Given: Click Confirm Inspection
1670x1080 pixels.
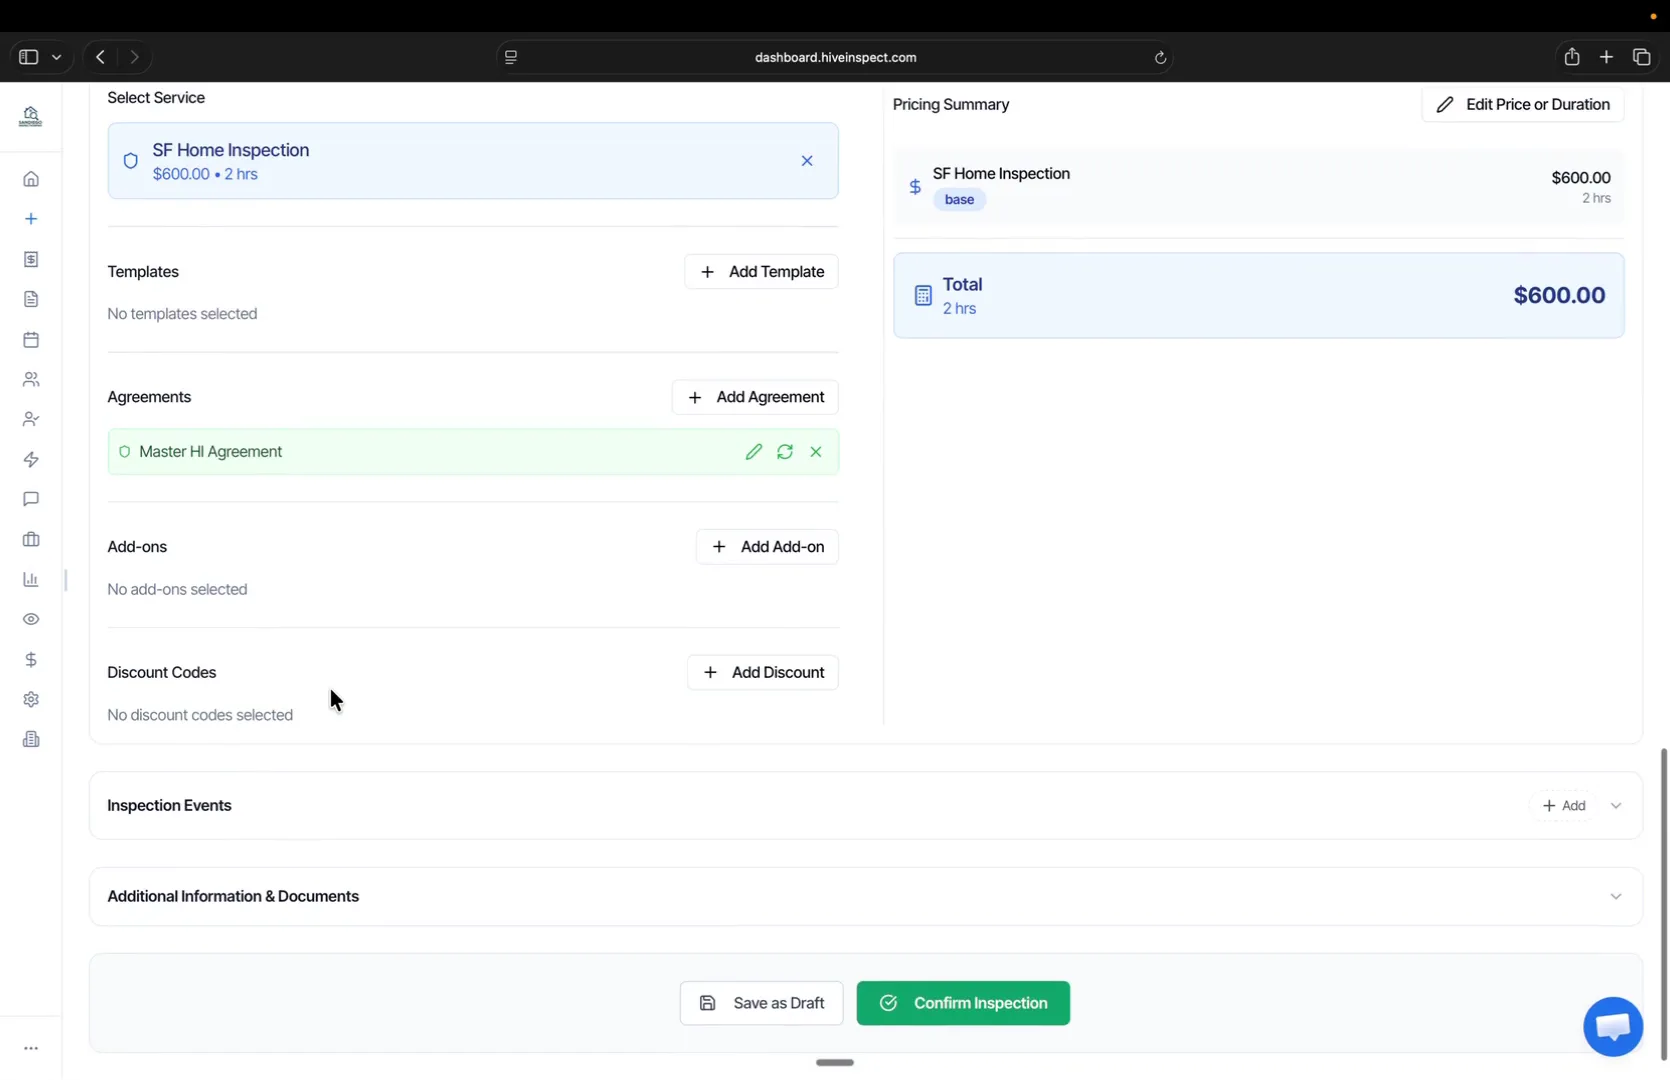Looking at the screenshot, I should click(963, 1003).
